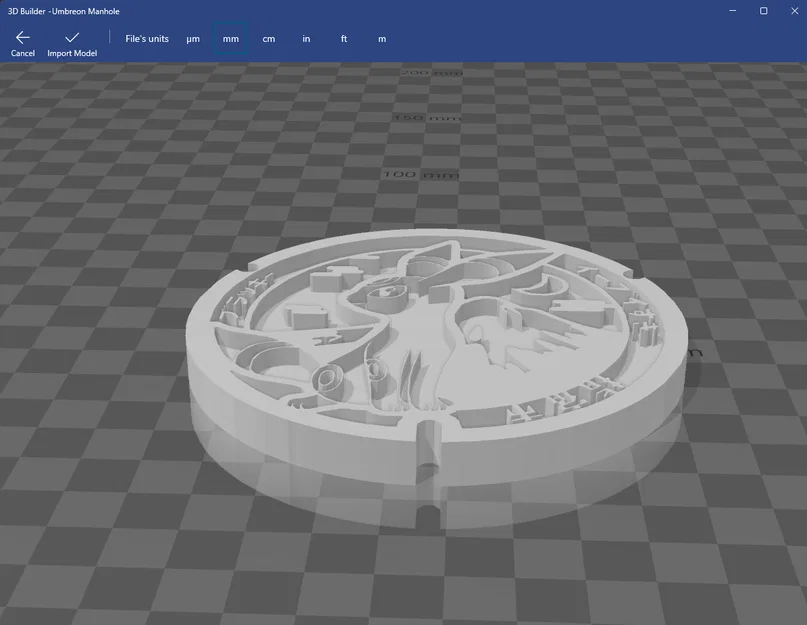Click the 'File's units' label

click(147, 39)
